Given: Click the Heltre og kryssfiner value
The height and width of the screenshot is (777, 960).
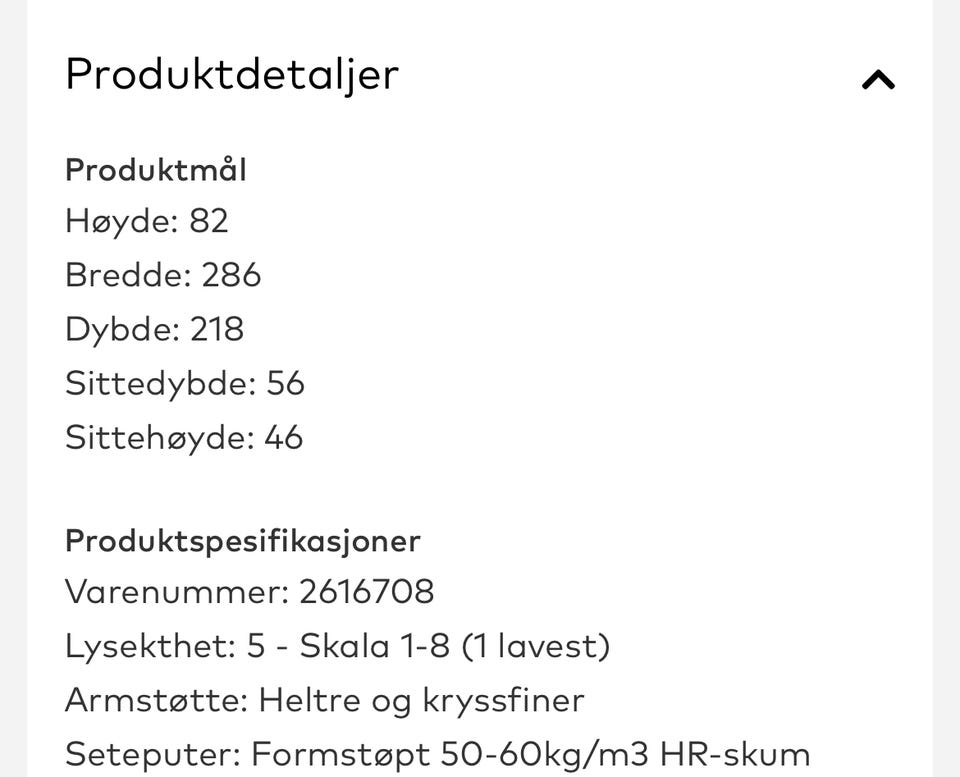Looking at the screenshot, I should (x=421, y=702).
